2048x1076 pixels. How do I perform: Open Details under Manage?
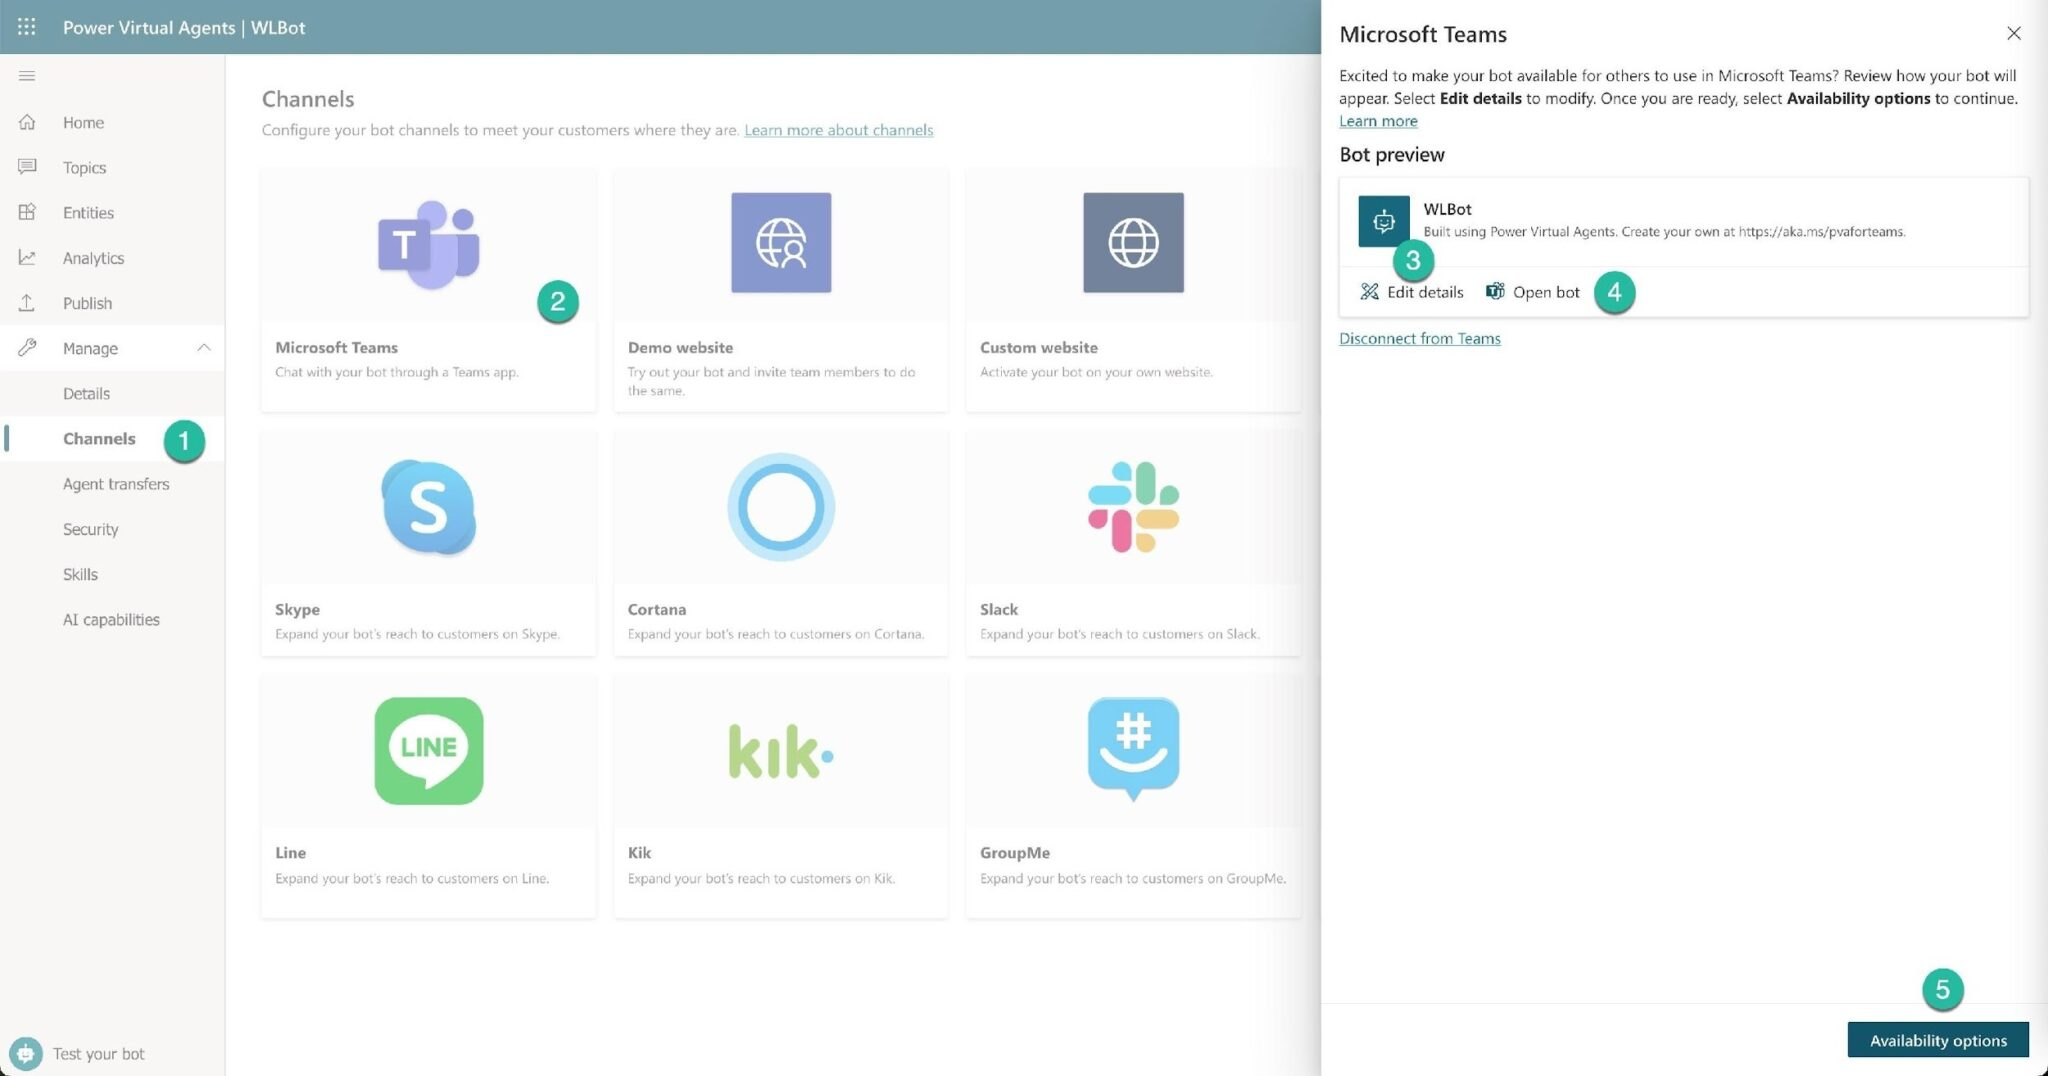(x=86, y=393)
